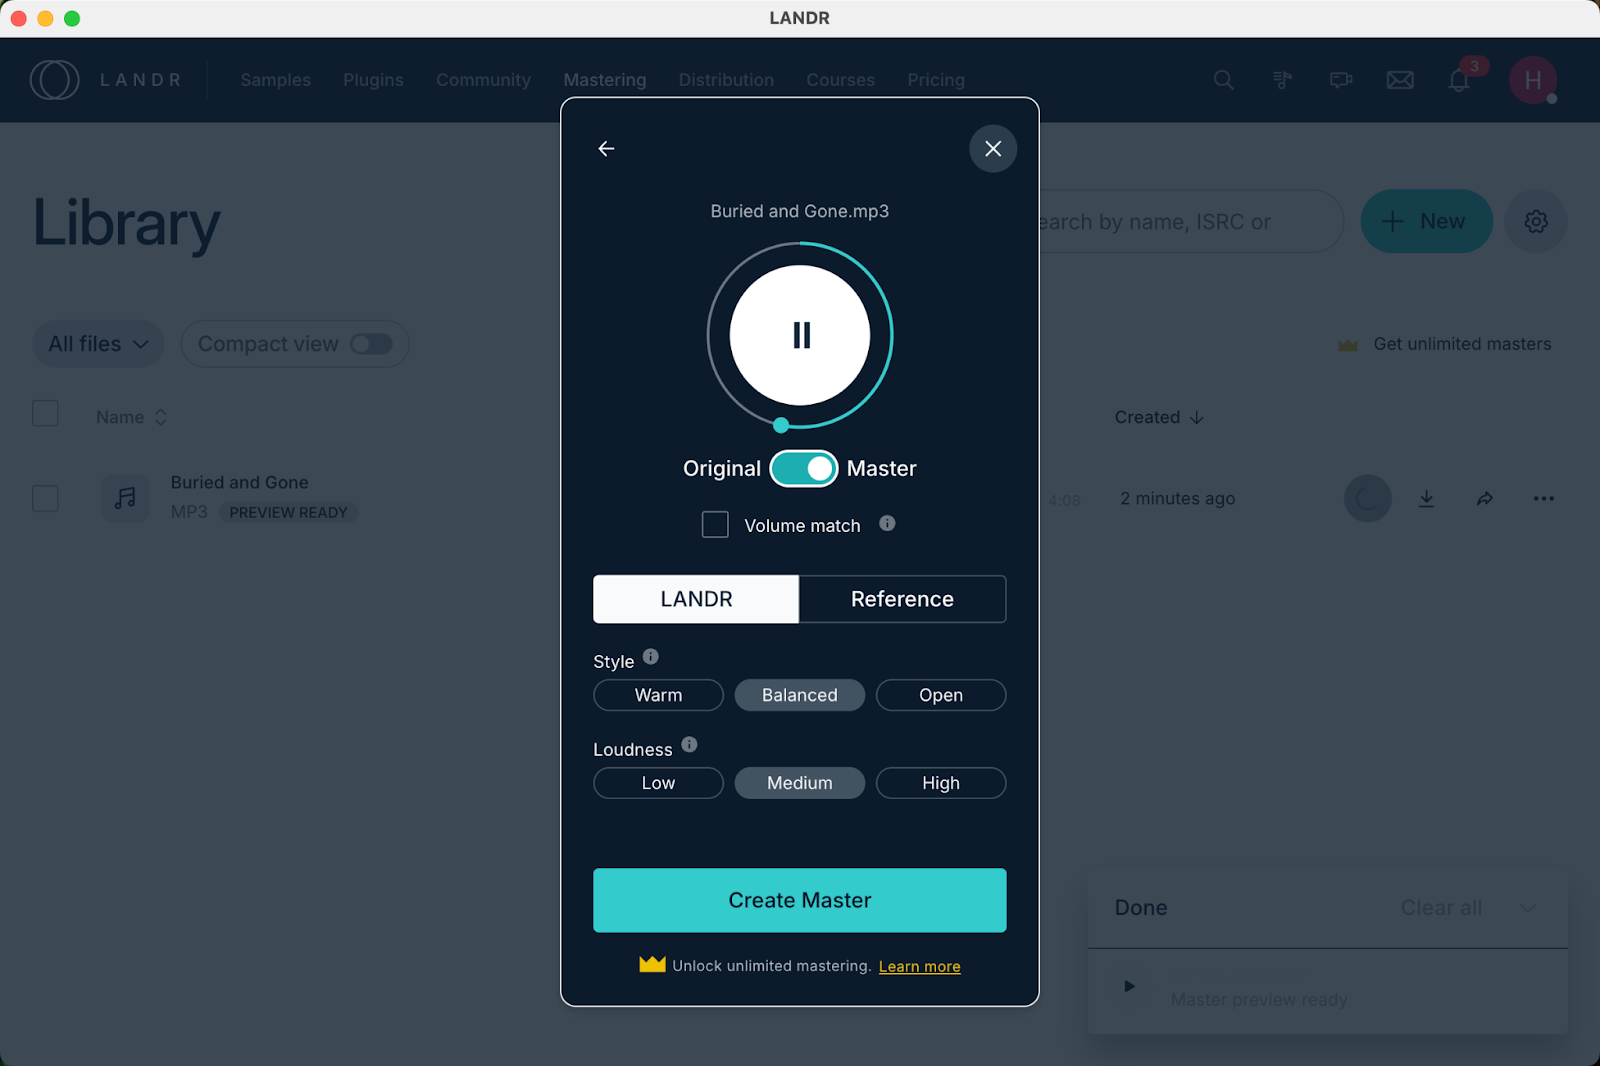The height and width of the screenshot is (1066, 1600).
Task: Click the crown icon beside Get unlimited masters
Action: [x=1348, y=345]
